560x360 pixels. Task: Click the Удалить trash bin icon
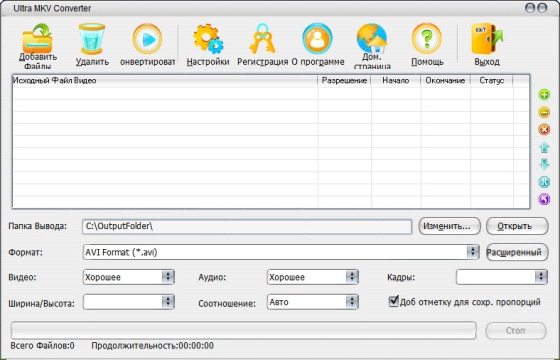click(92, 38)
